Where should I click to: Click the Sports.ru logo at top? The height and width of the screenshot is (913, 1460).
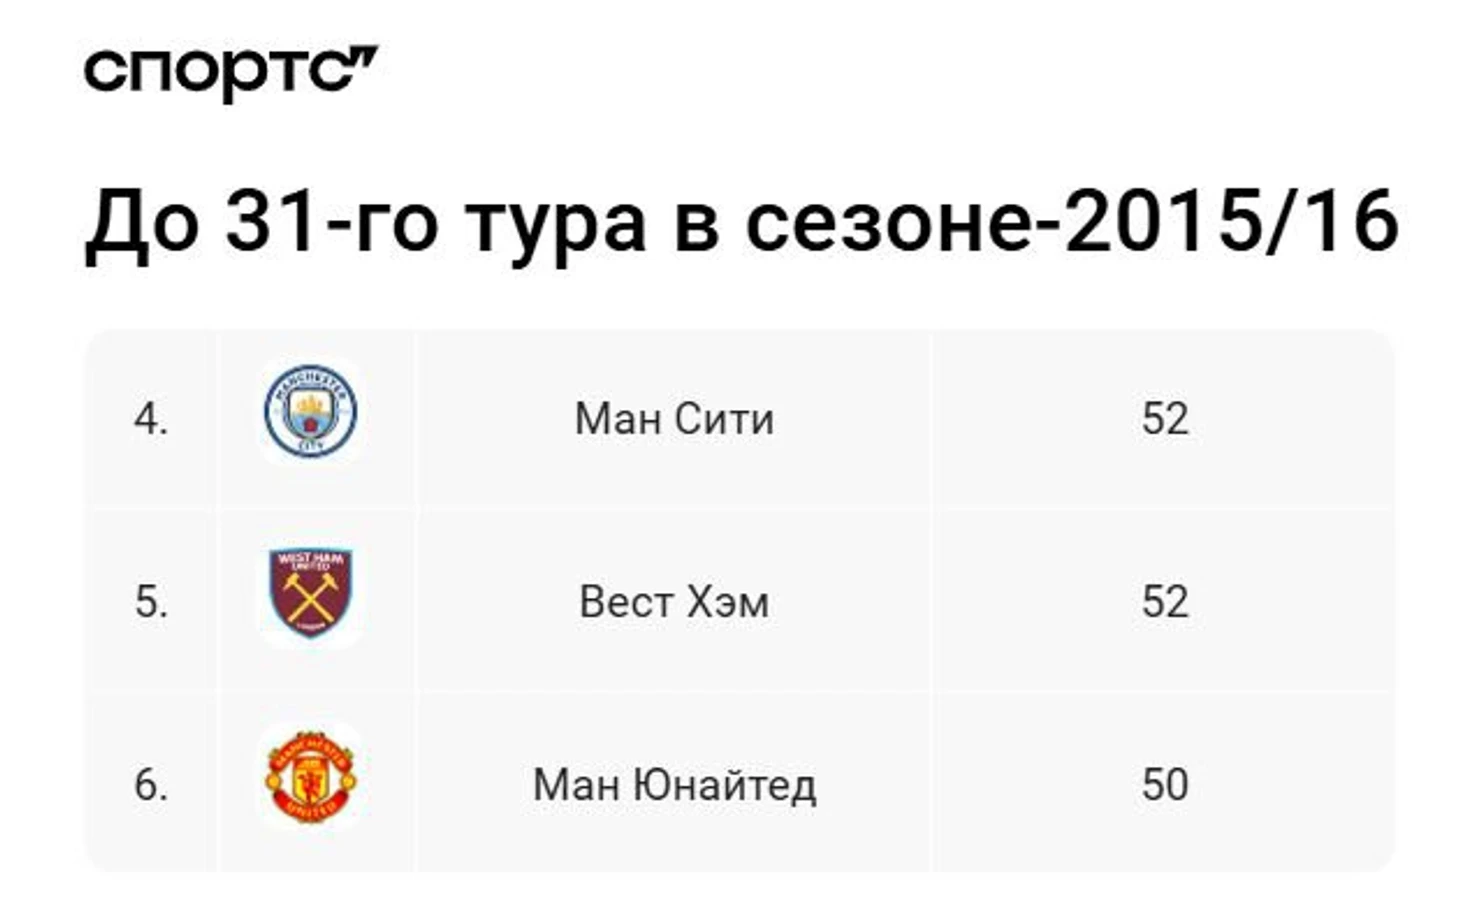coord(230,73)
